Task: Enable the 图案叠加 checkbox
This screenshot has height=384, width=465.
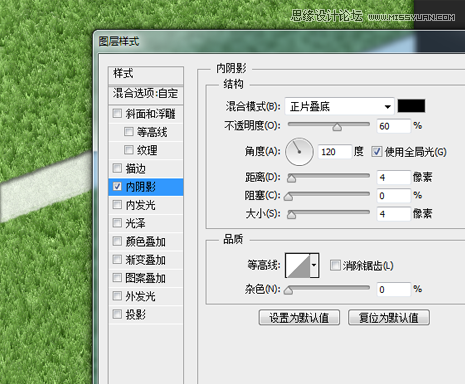Action: (x=117, y=277)
